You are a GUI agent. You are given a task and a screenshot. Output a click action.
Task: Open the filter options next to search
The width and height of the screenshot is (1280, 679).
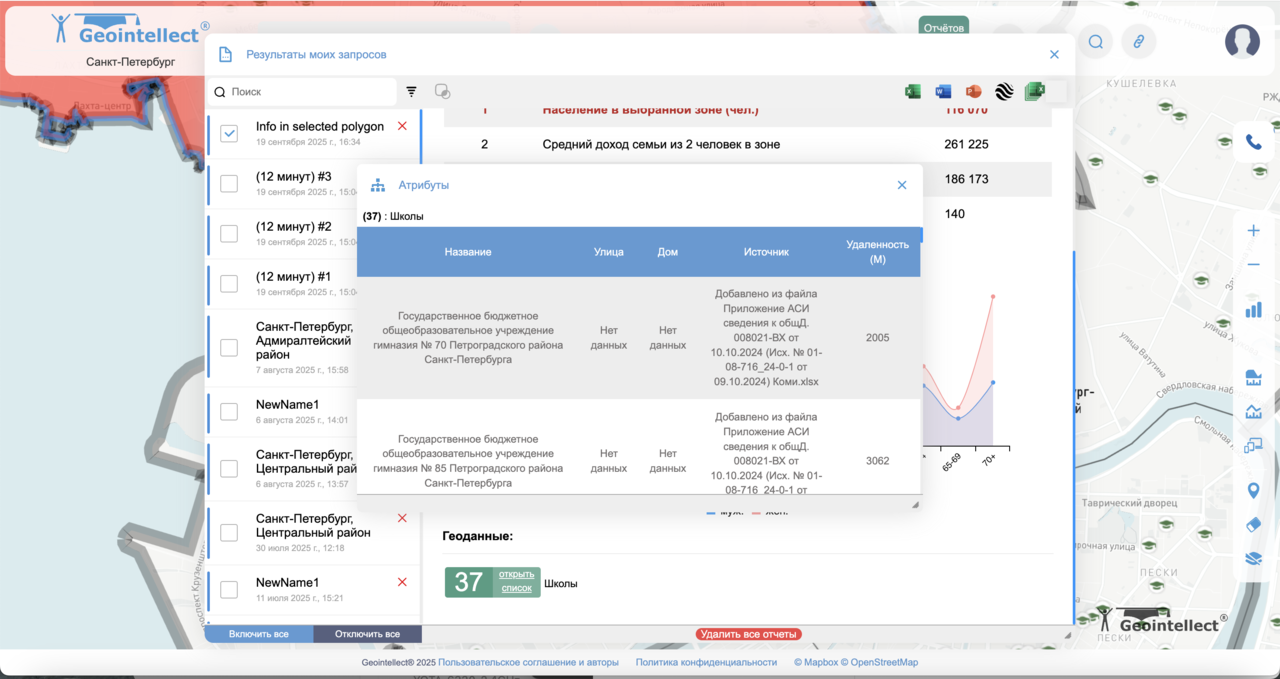[411, 92]
